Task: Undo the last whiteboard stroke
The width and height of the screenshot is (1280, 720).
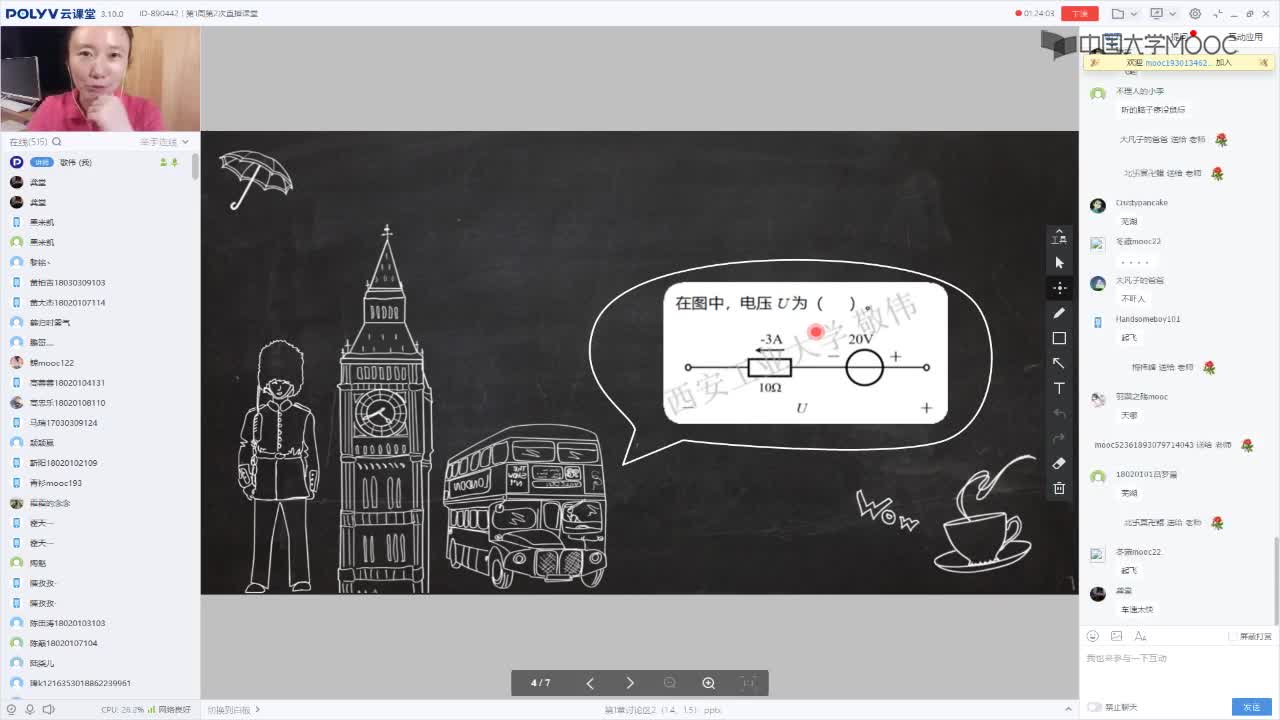Action: tap(1059, 413)
